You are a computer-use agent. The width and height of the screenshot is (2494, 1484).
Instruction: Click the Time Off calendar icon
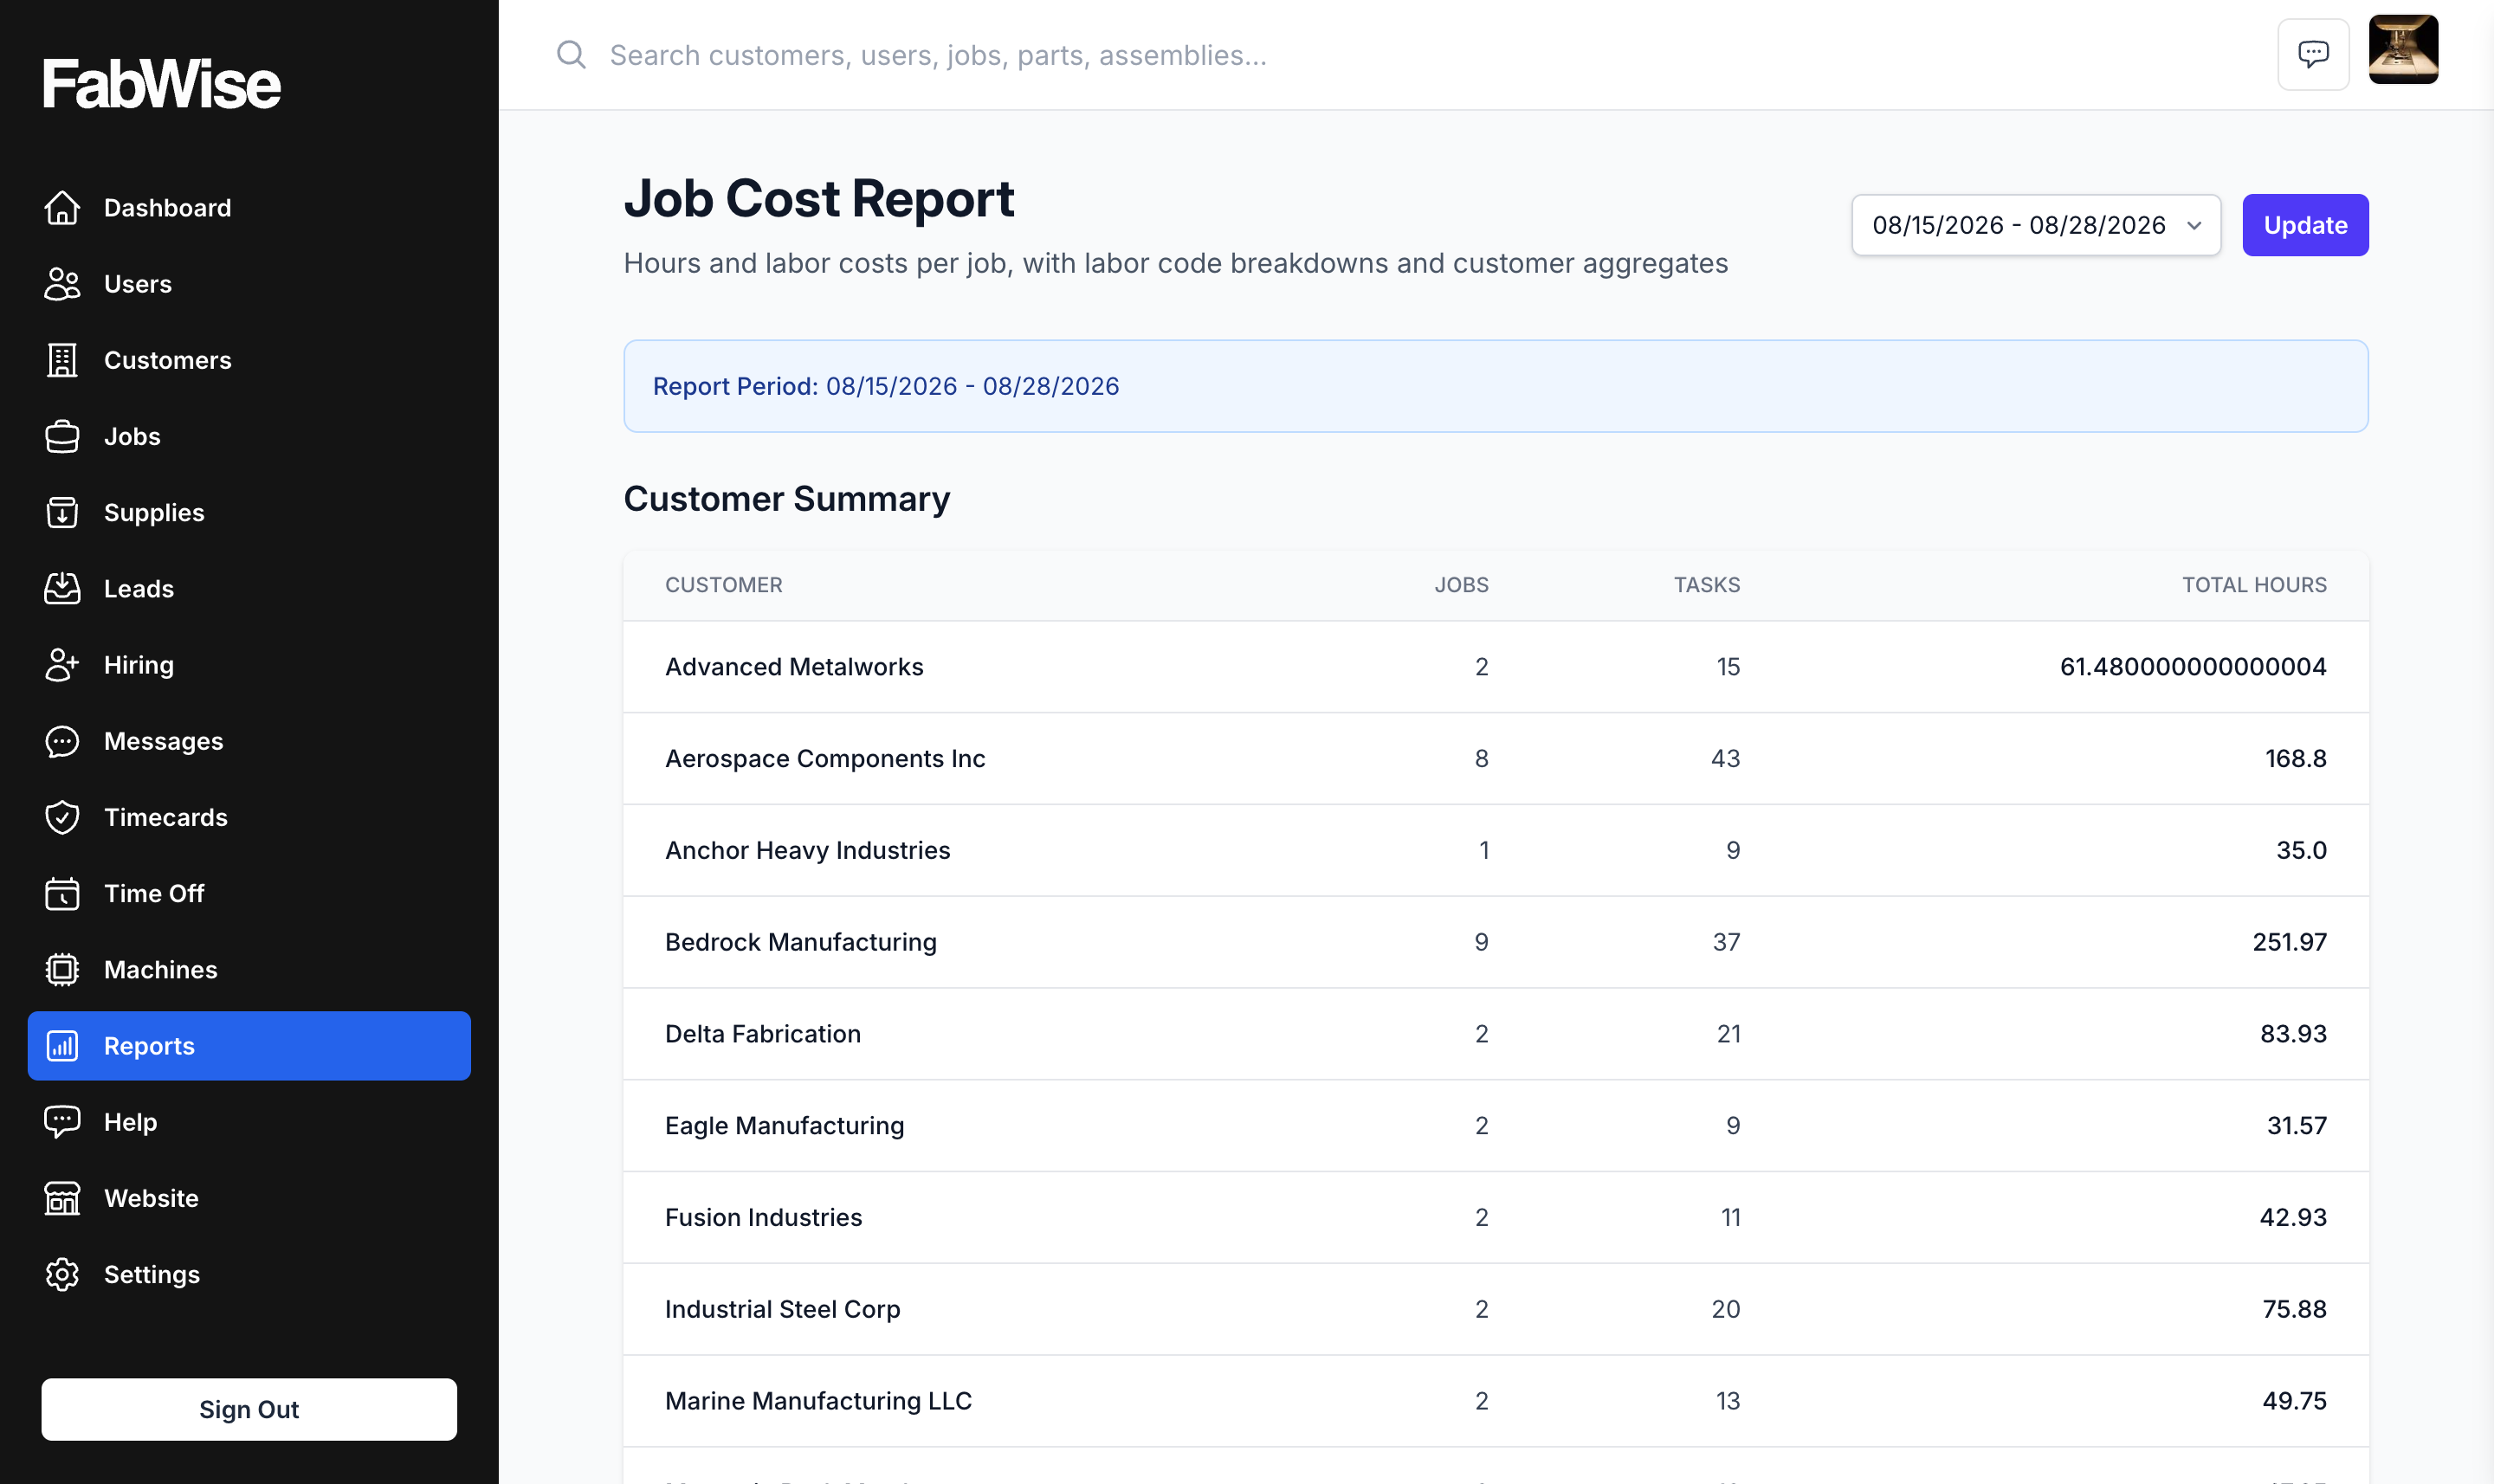tap(62, 894)
